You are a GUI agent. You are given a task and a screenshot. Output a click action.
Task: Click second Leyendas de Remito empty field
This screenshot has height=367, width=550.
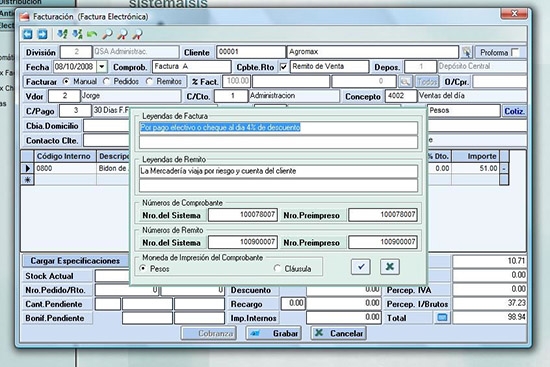click(x=279, y=186)
